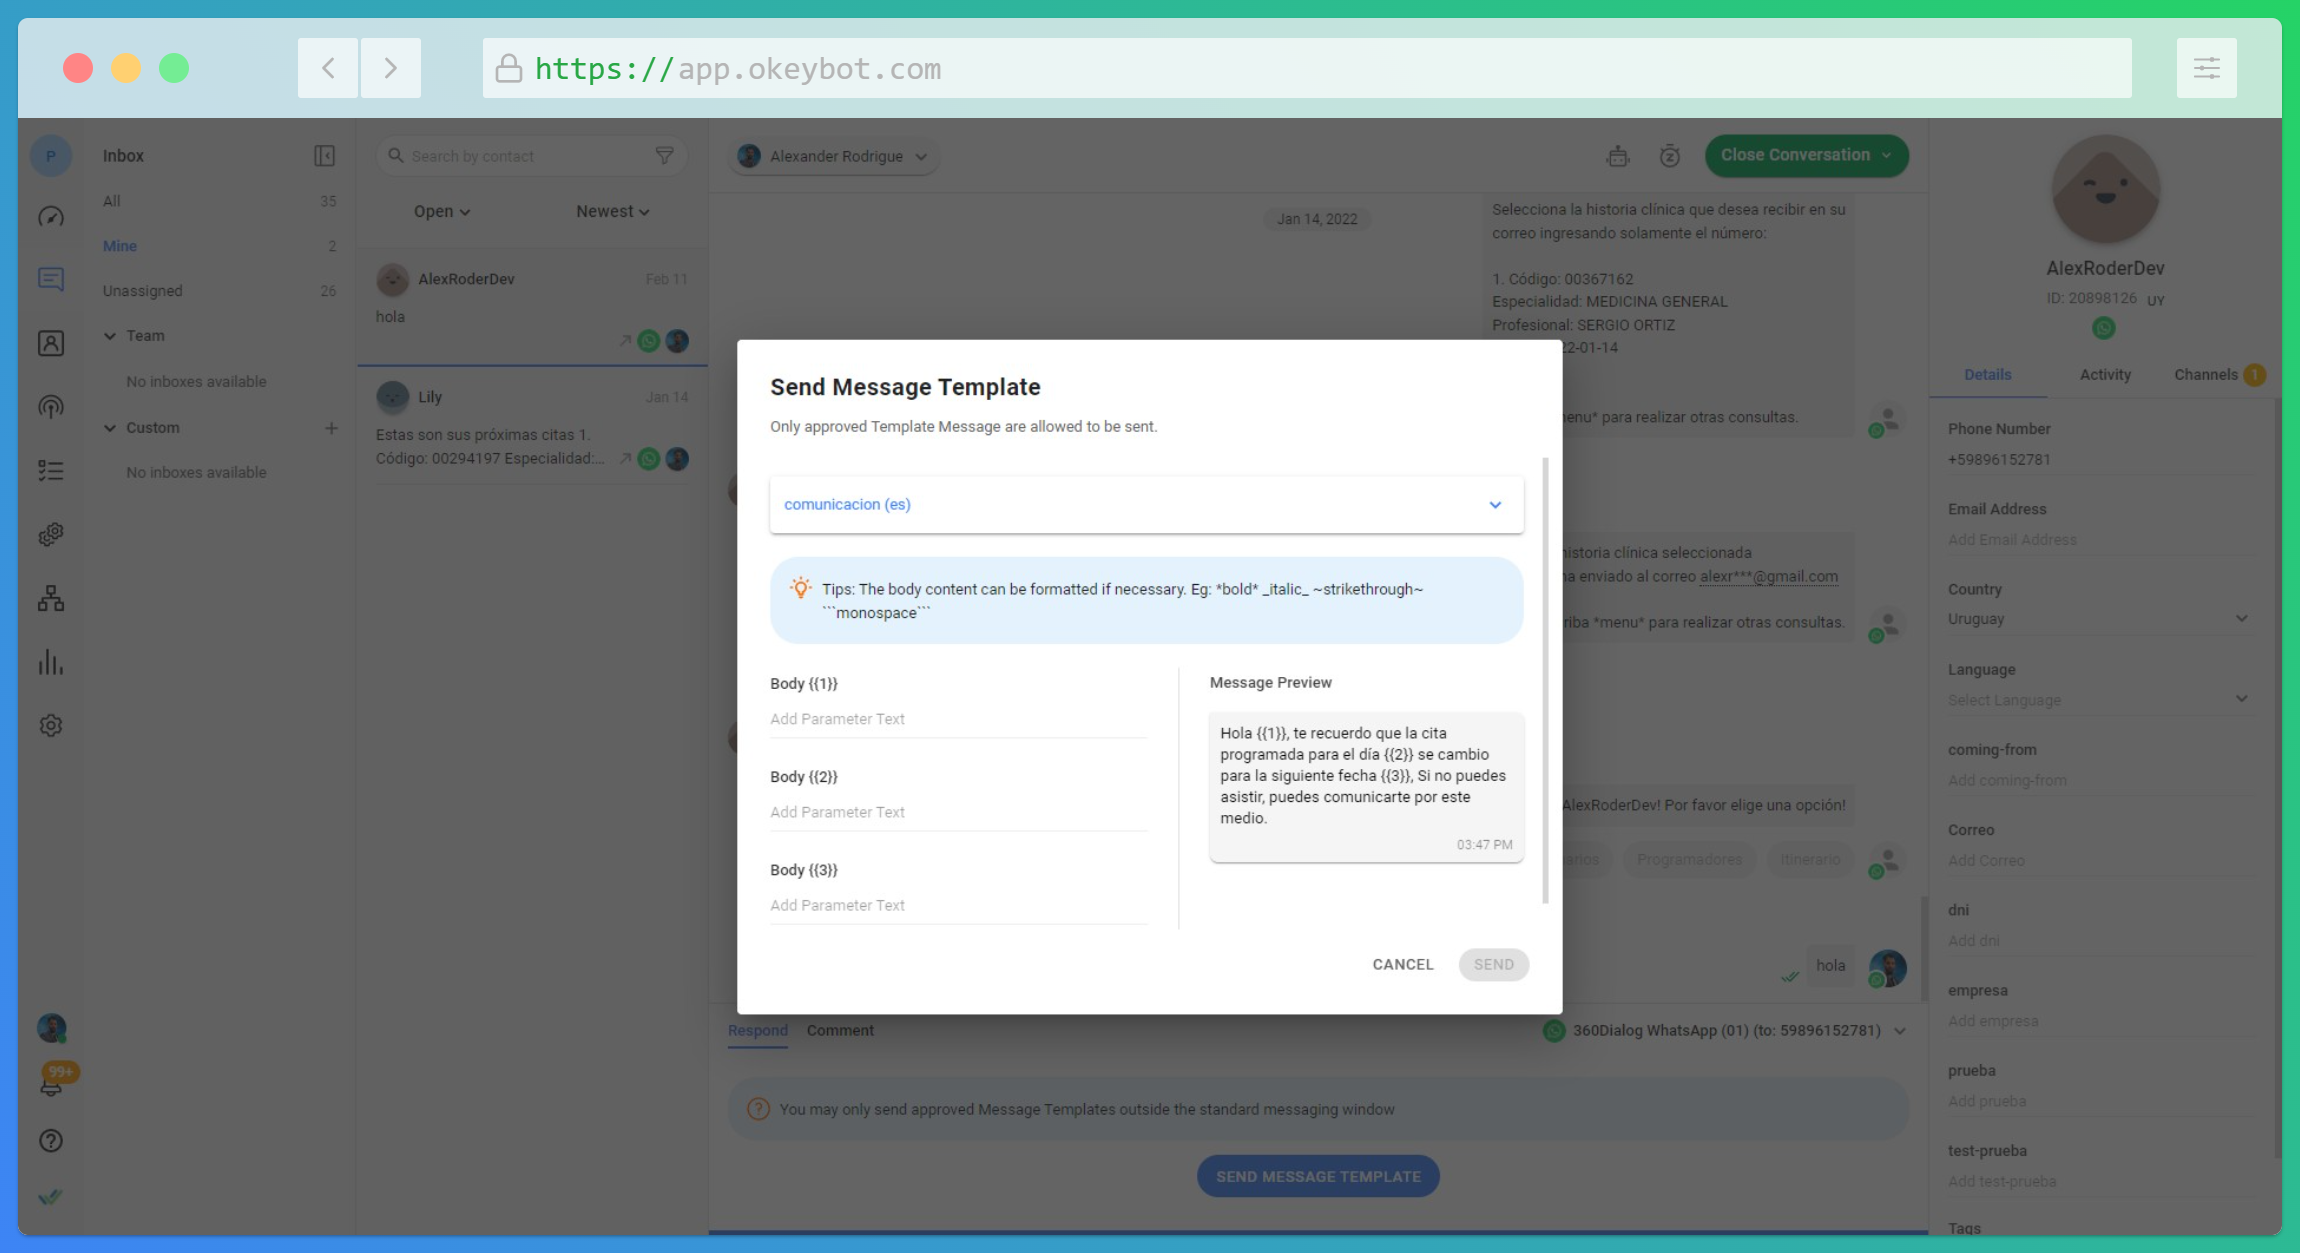Open the task list icon in sidebar

point(51,471)
